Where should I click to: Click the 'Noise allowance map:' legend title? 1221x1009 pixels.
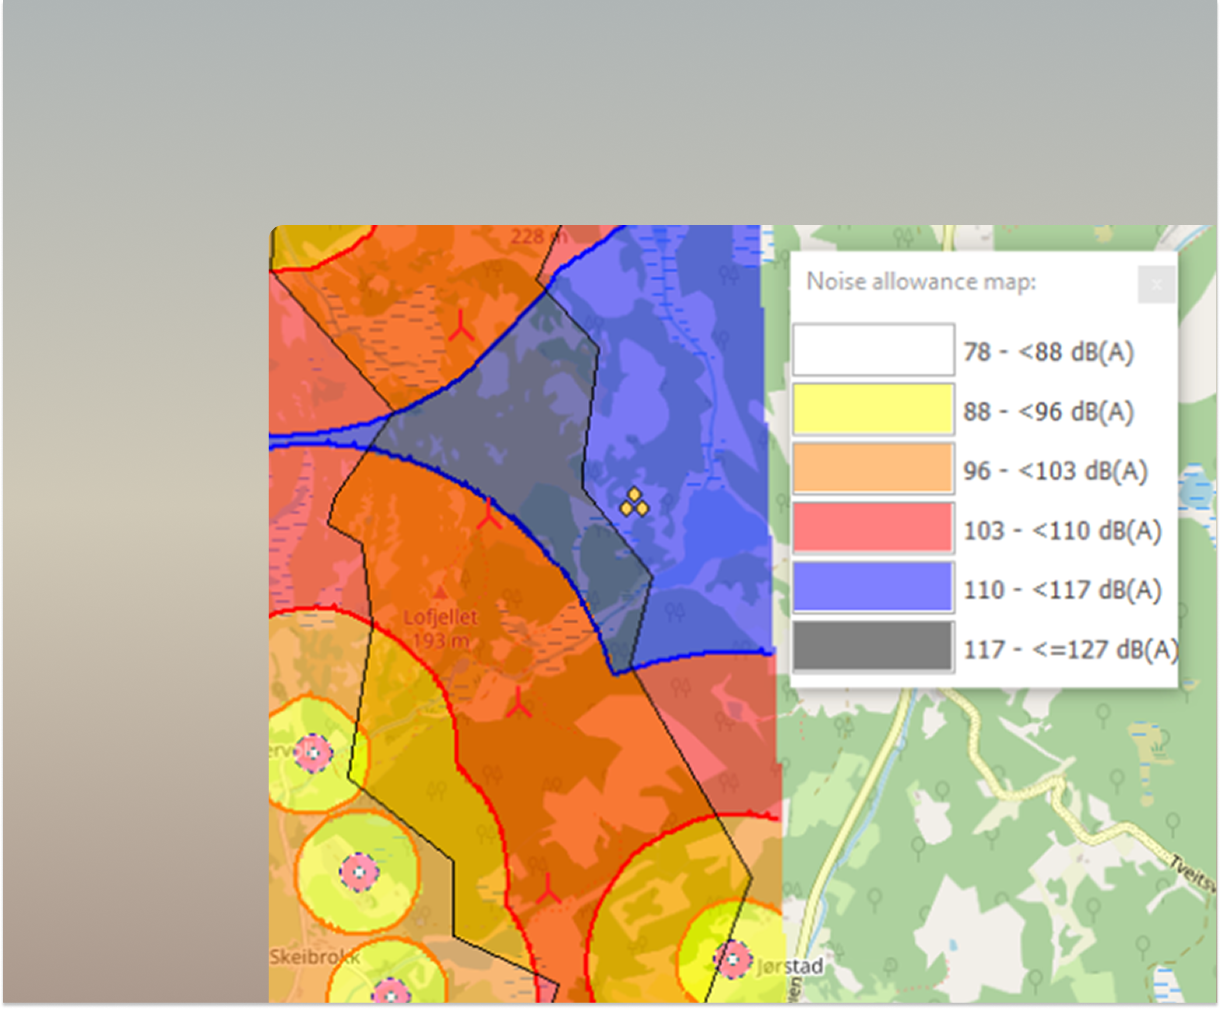pyautogui.click(x=921, y=282)
